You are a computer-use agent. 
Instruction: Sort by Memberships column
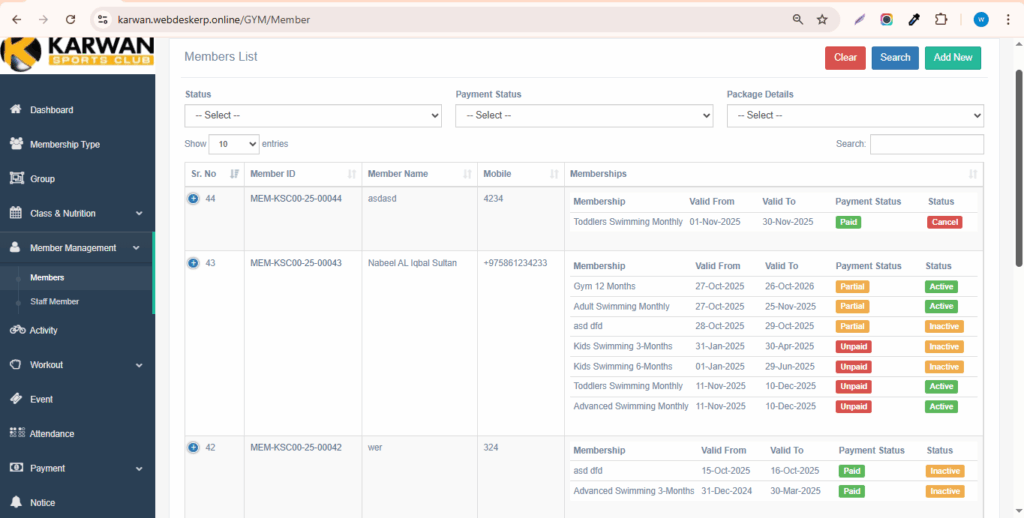coord(773,174)
